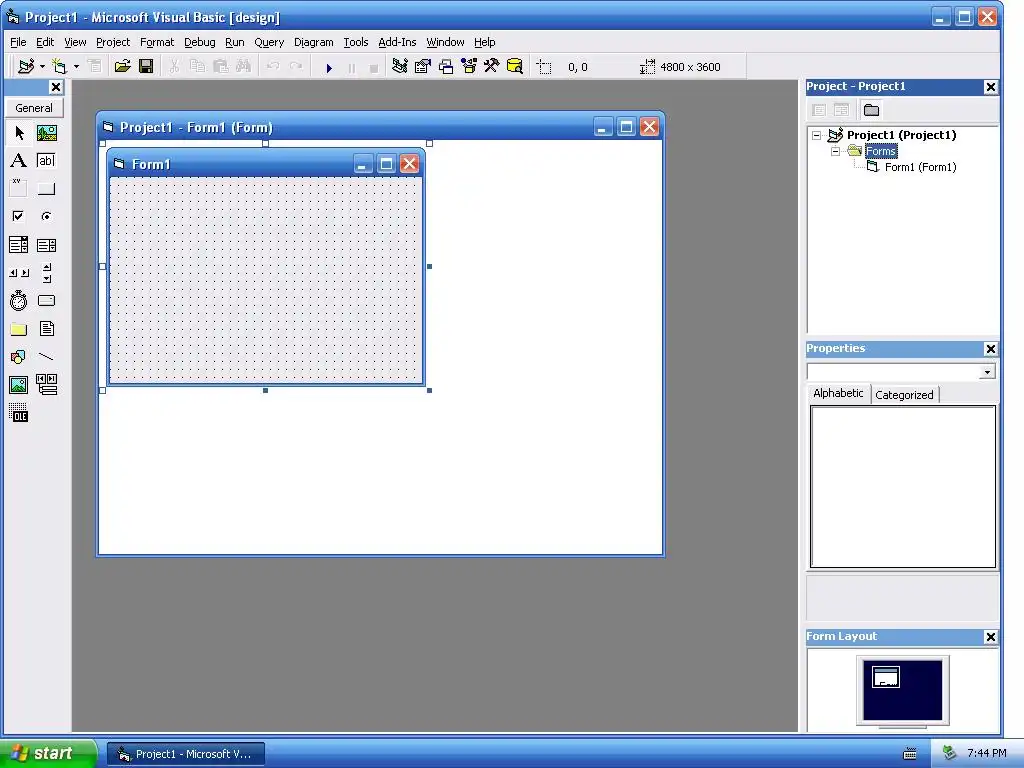Viewport: 1024px width, 768px height.
Task: Click the Toolbox toolbar icon
Action: click(x=492, y=67)
